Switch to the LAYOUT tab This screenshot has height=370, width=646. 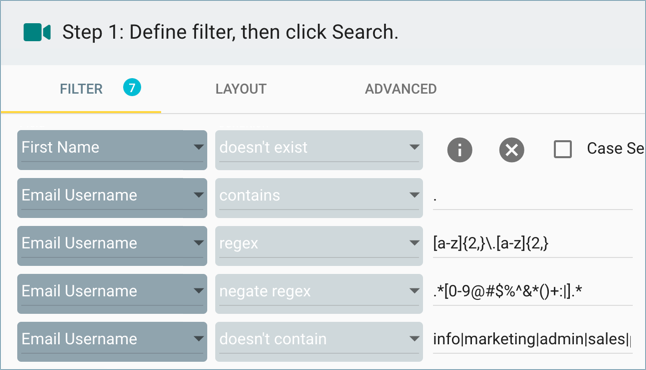click(241, 89)
